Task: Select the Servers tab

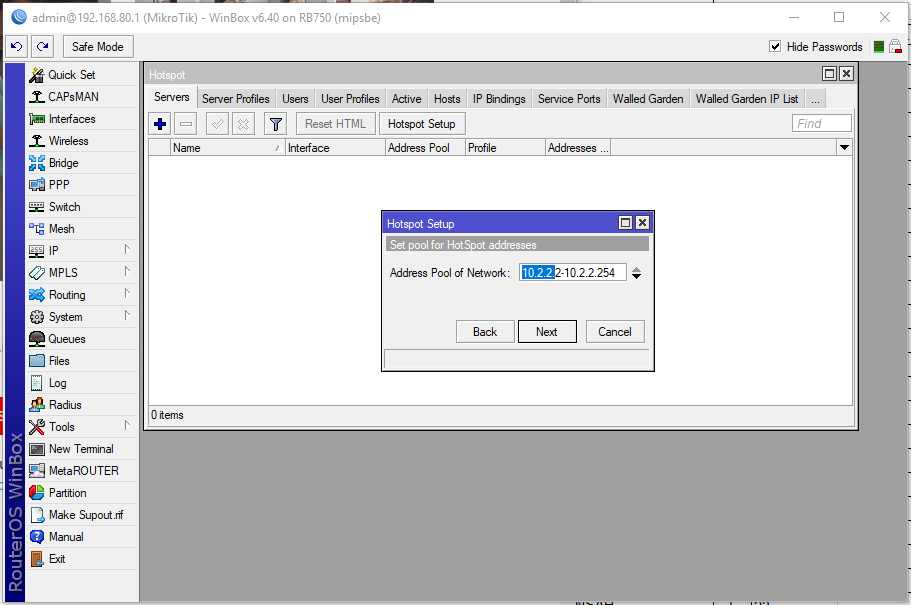Action: click(x=171, y=97)
